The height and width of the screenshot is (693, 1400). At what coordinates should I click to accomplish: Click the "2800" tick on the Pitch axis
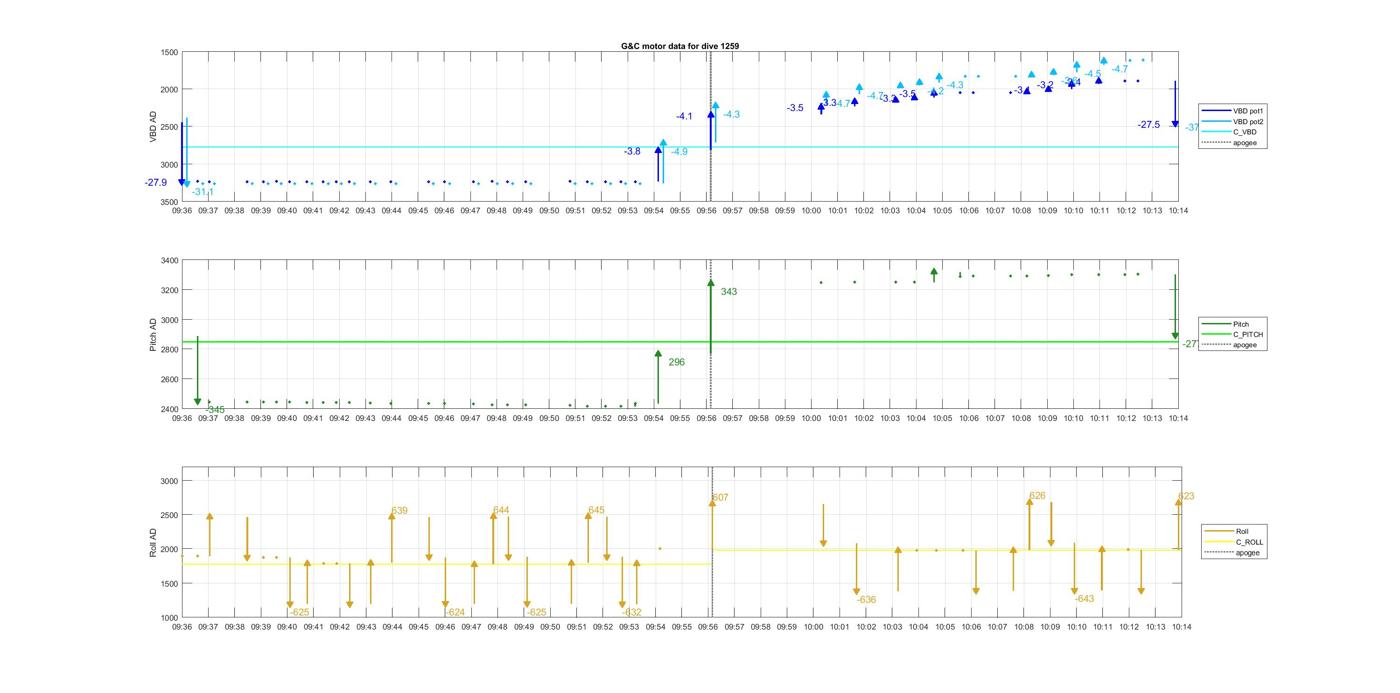click(x=169, y=350)
